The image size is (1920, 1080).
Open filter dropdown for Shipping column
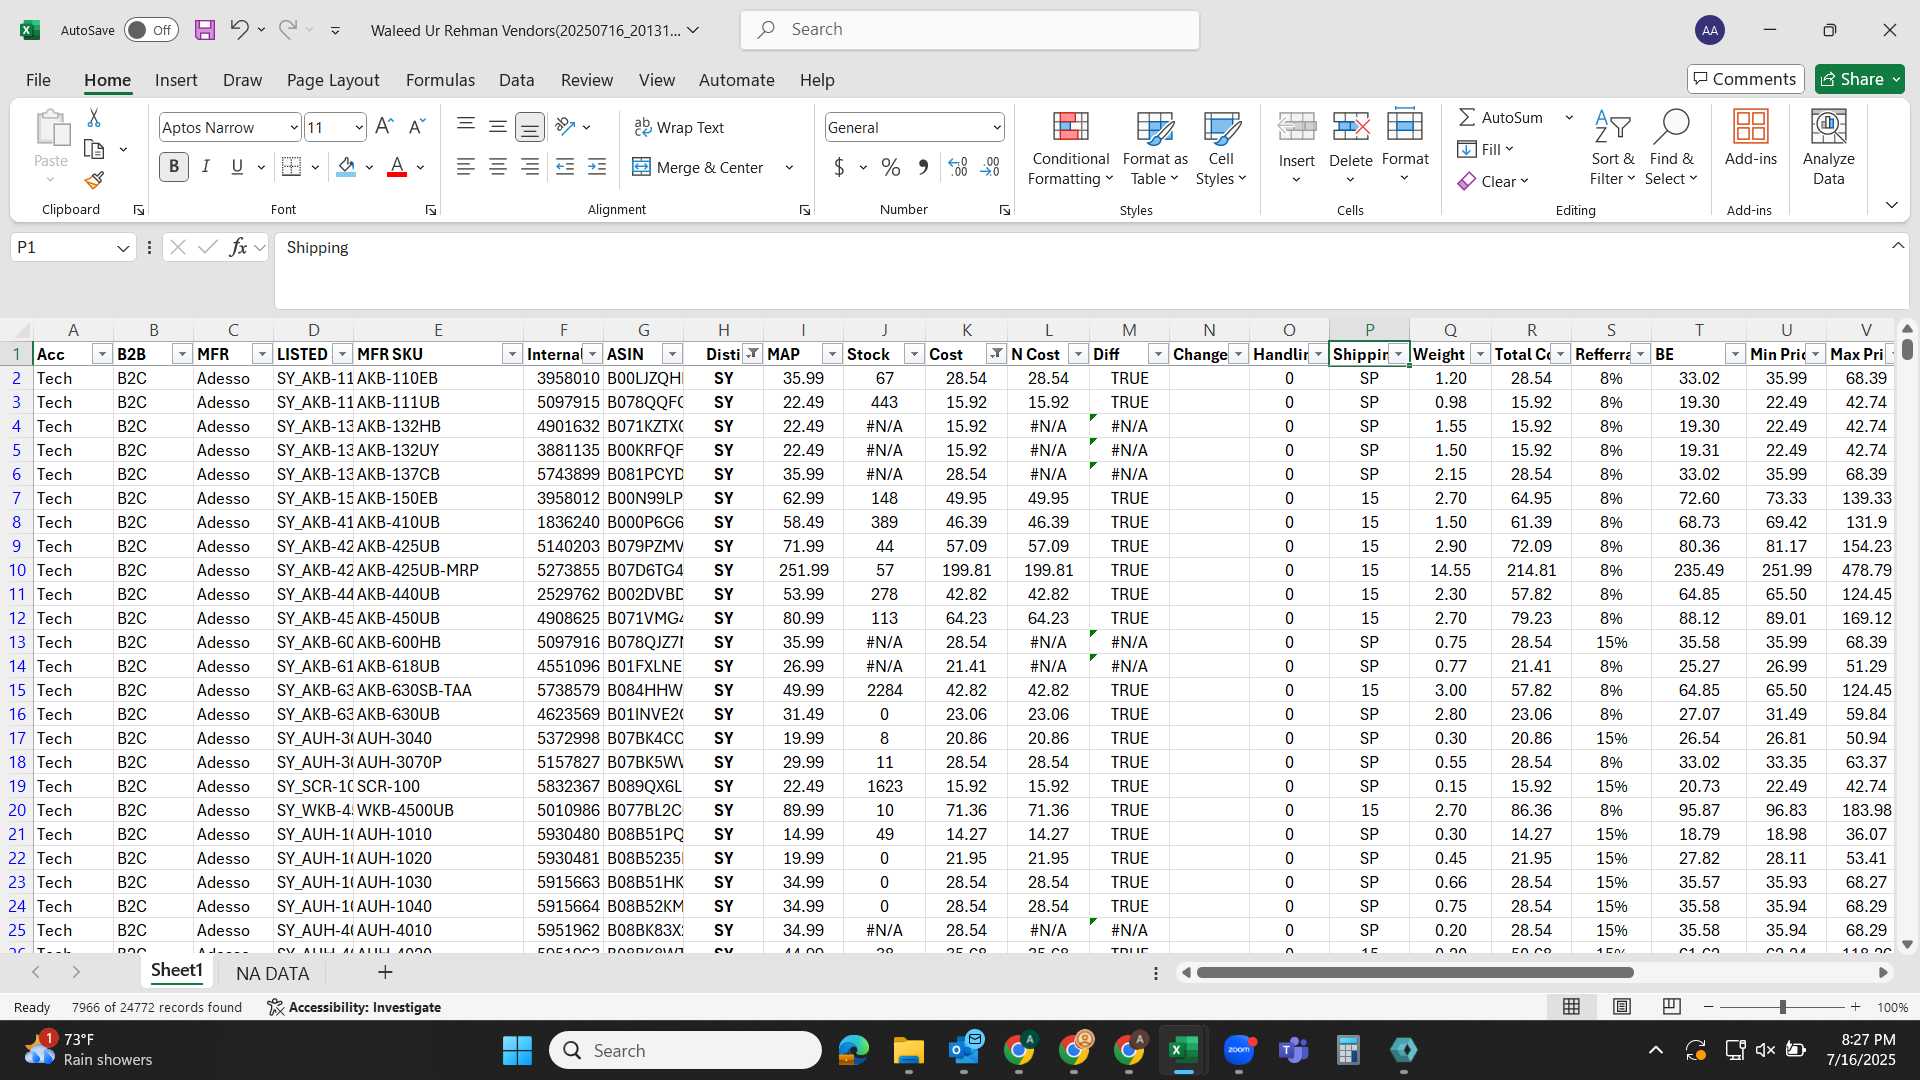pyautogui.click(x=1398, y=354)
